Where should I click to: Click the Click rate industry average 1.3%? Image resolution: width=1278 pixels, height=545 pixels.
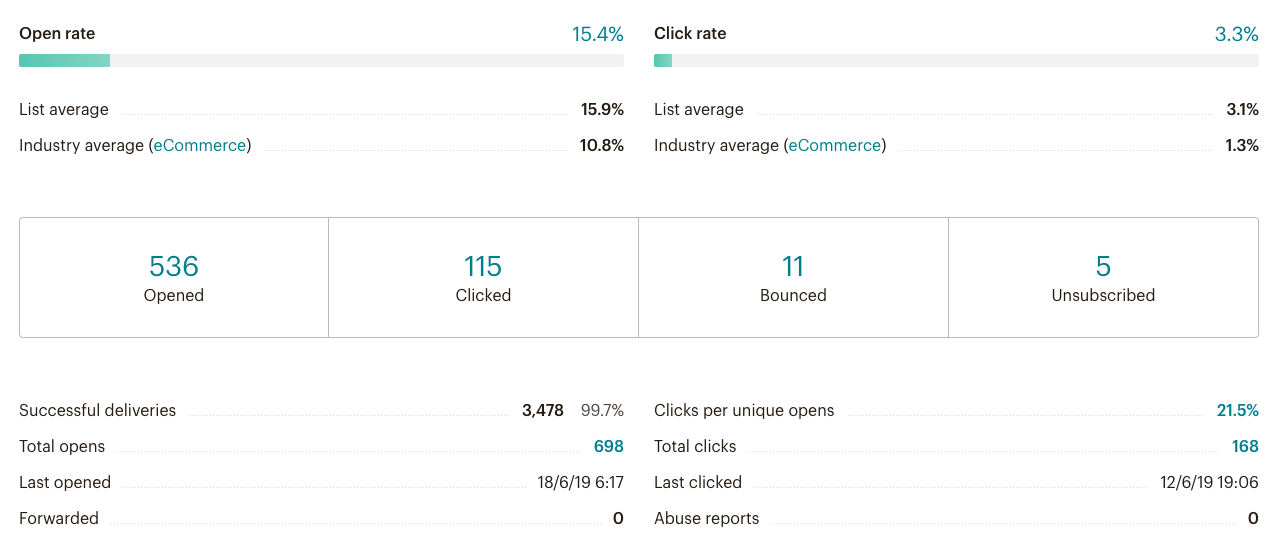click(x=1241, y=145)
